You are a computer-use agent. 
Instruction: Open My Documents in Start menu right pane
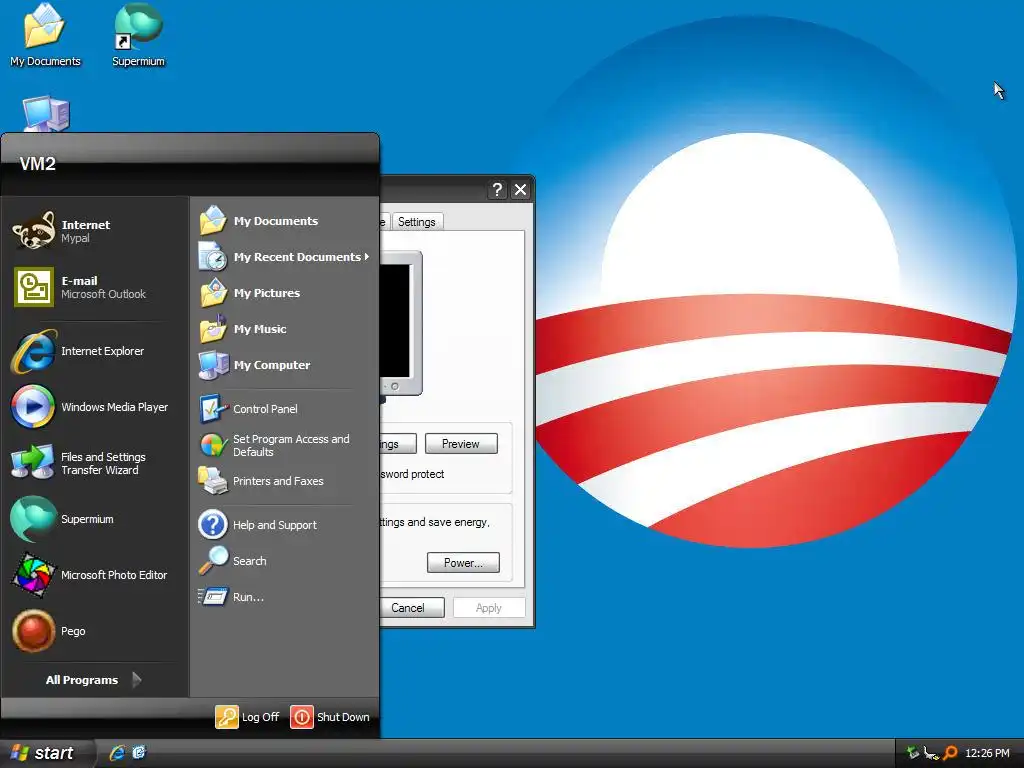click(284, 221)
